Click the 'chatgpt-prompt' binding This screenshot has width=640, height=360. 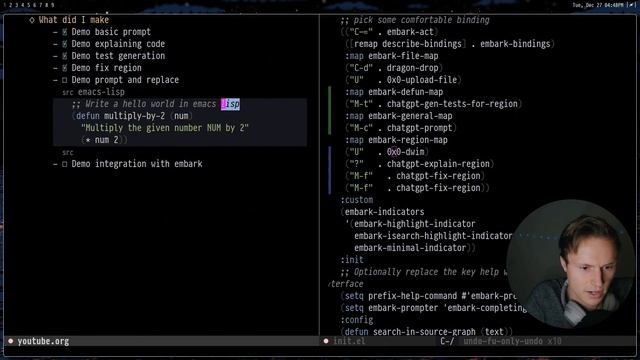tap(419, 128)
